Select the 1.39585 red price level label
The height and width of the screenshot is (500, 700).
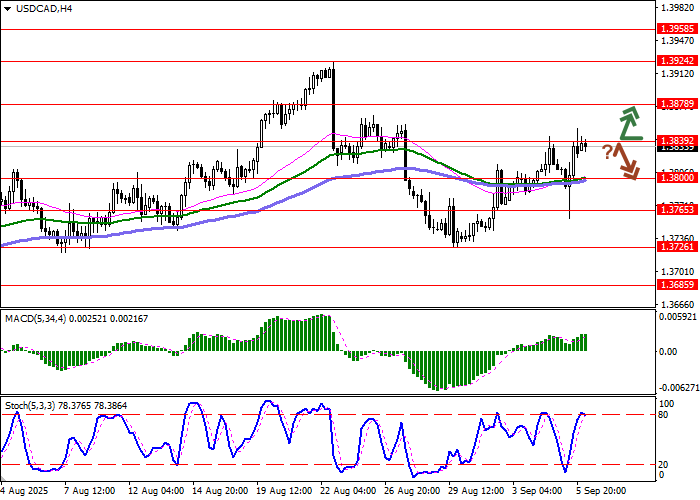click(677, 29)
